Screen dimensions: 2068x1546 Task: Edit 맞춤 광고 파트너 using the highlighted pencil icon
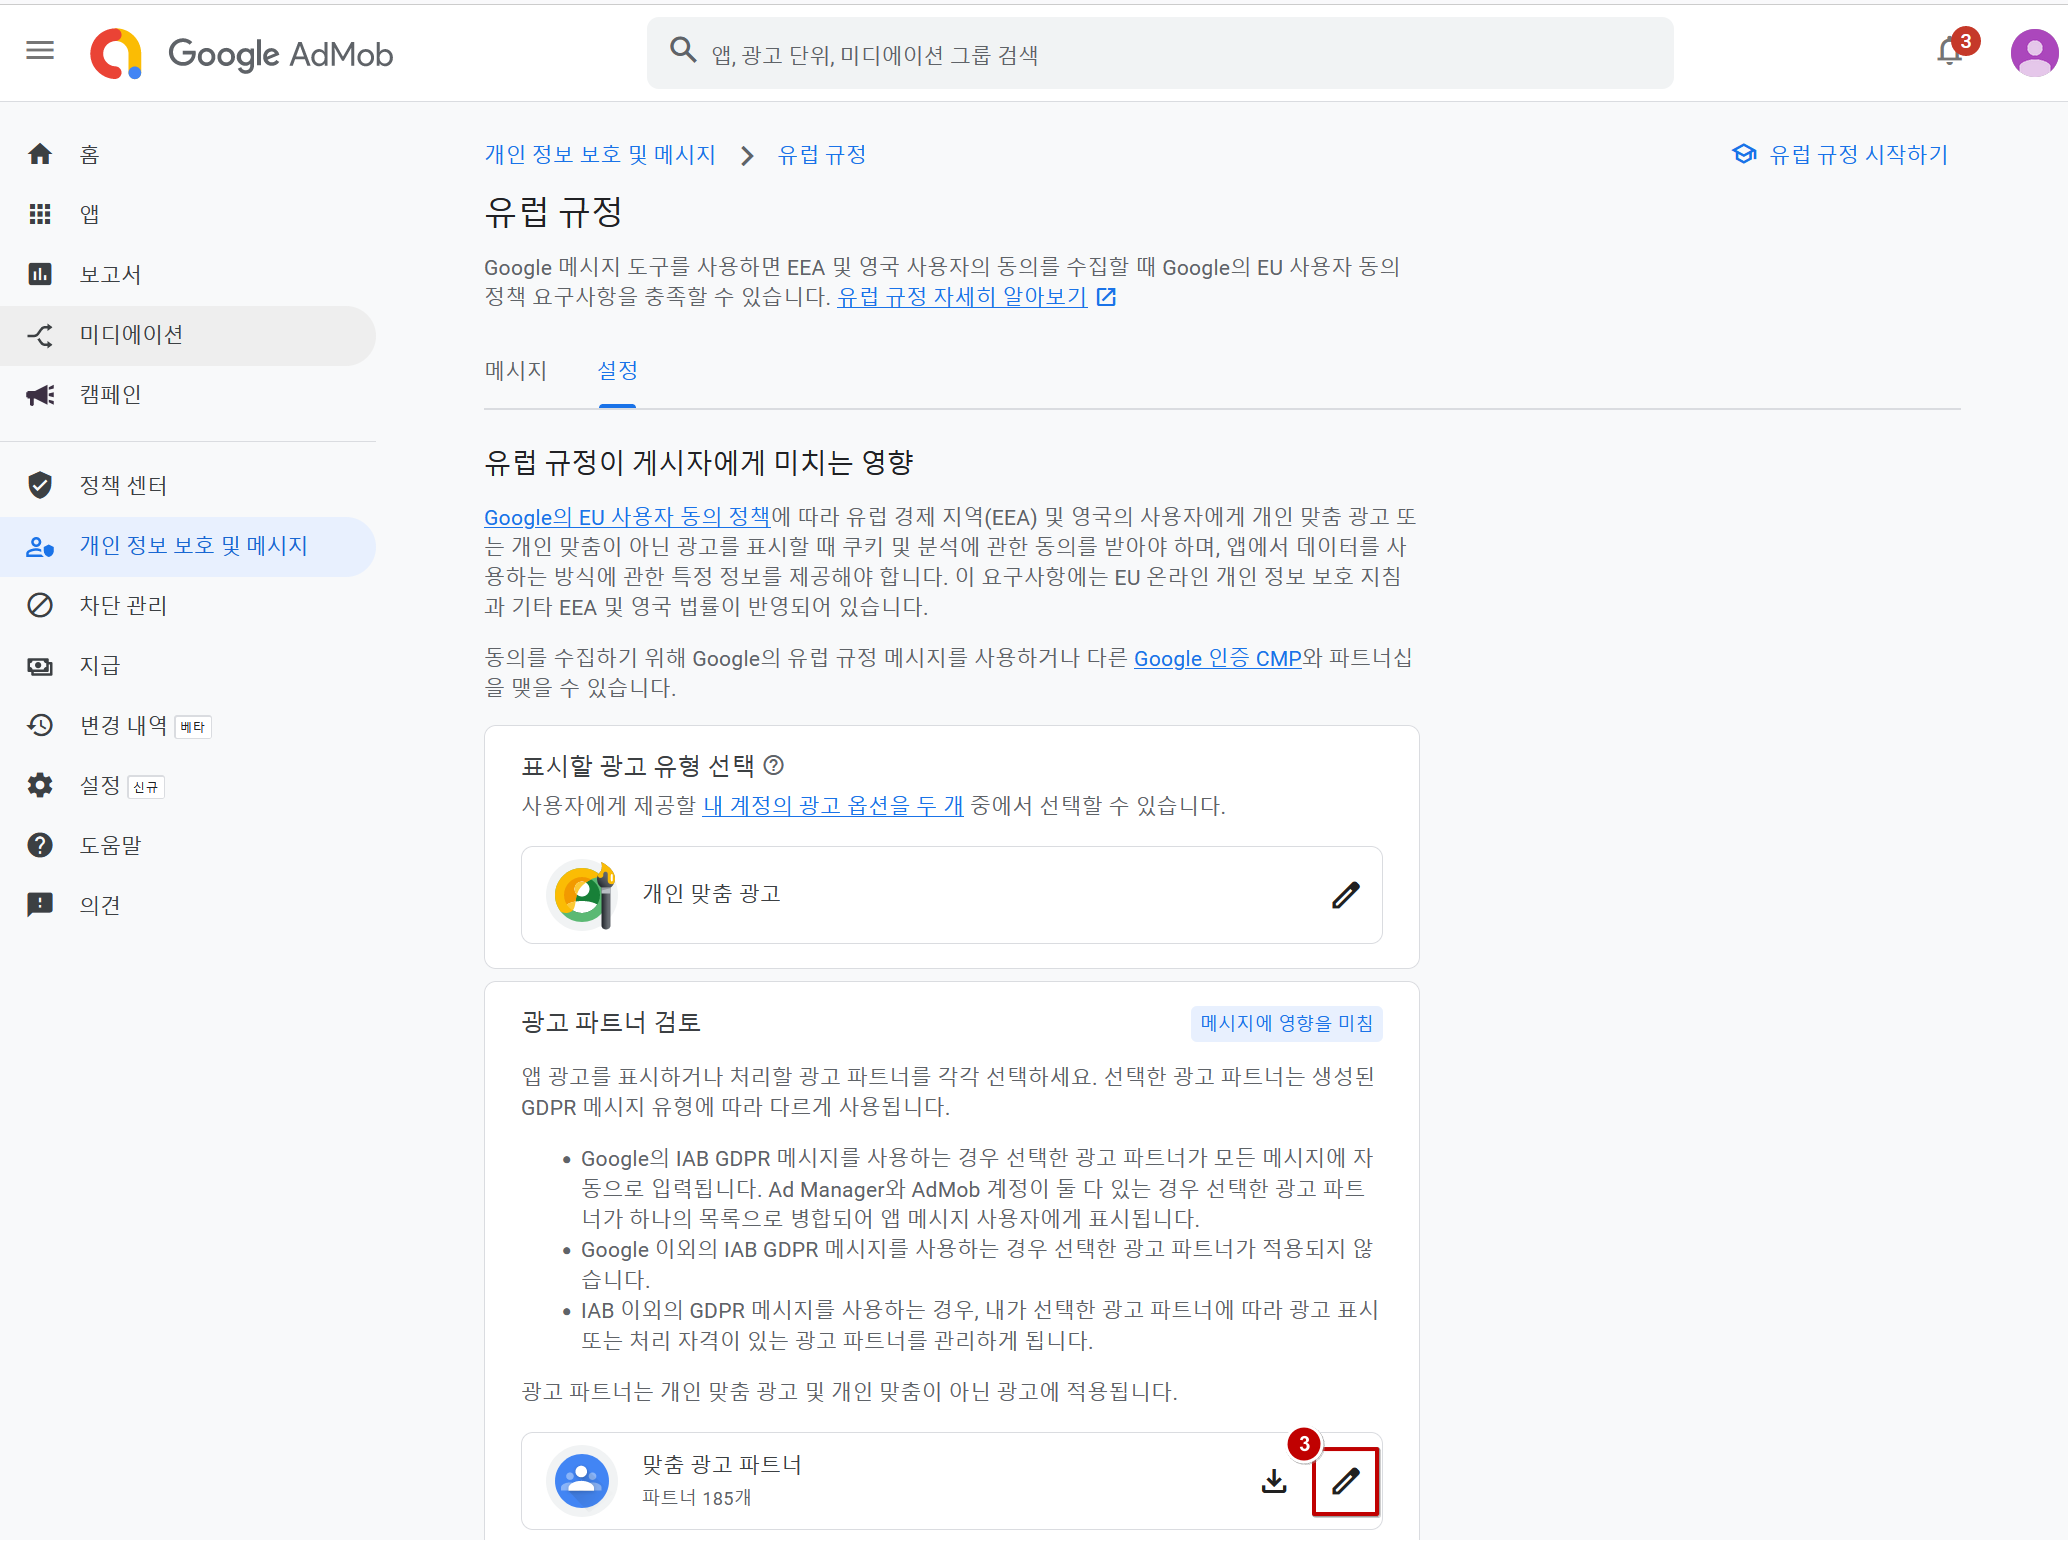[1345, 1481]
